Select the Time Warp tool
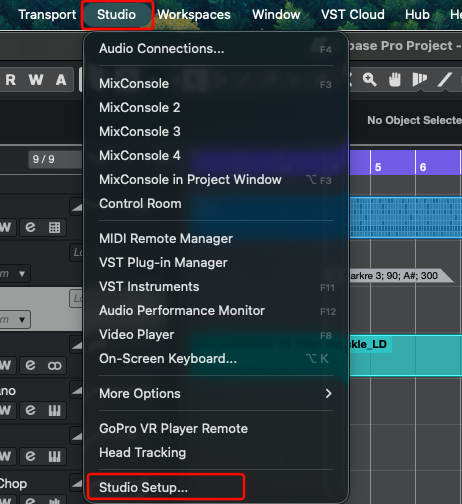462x504 pixels. (419, 80)
